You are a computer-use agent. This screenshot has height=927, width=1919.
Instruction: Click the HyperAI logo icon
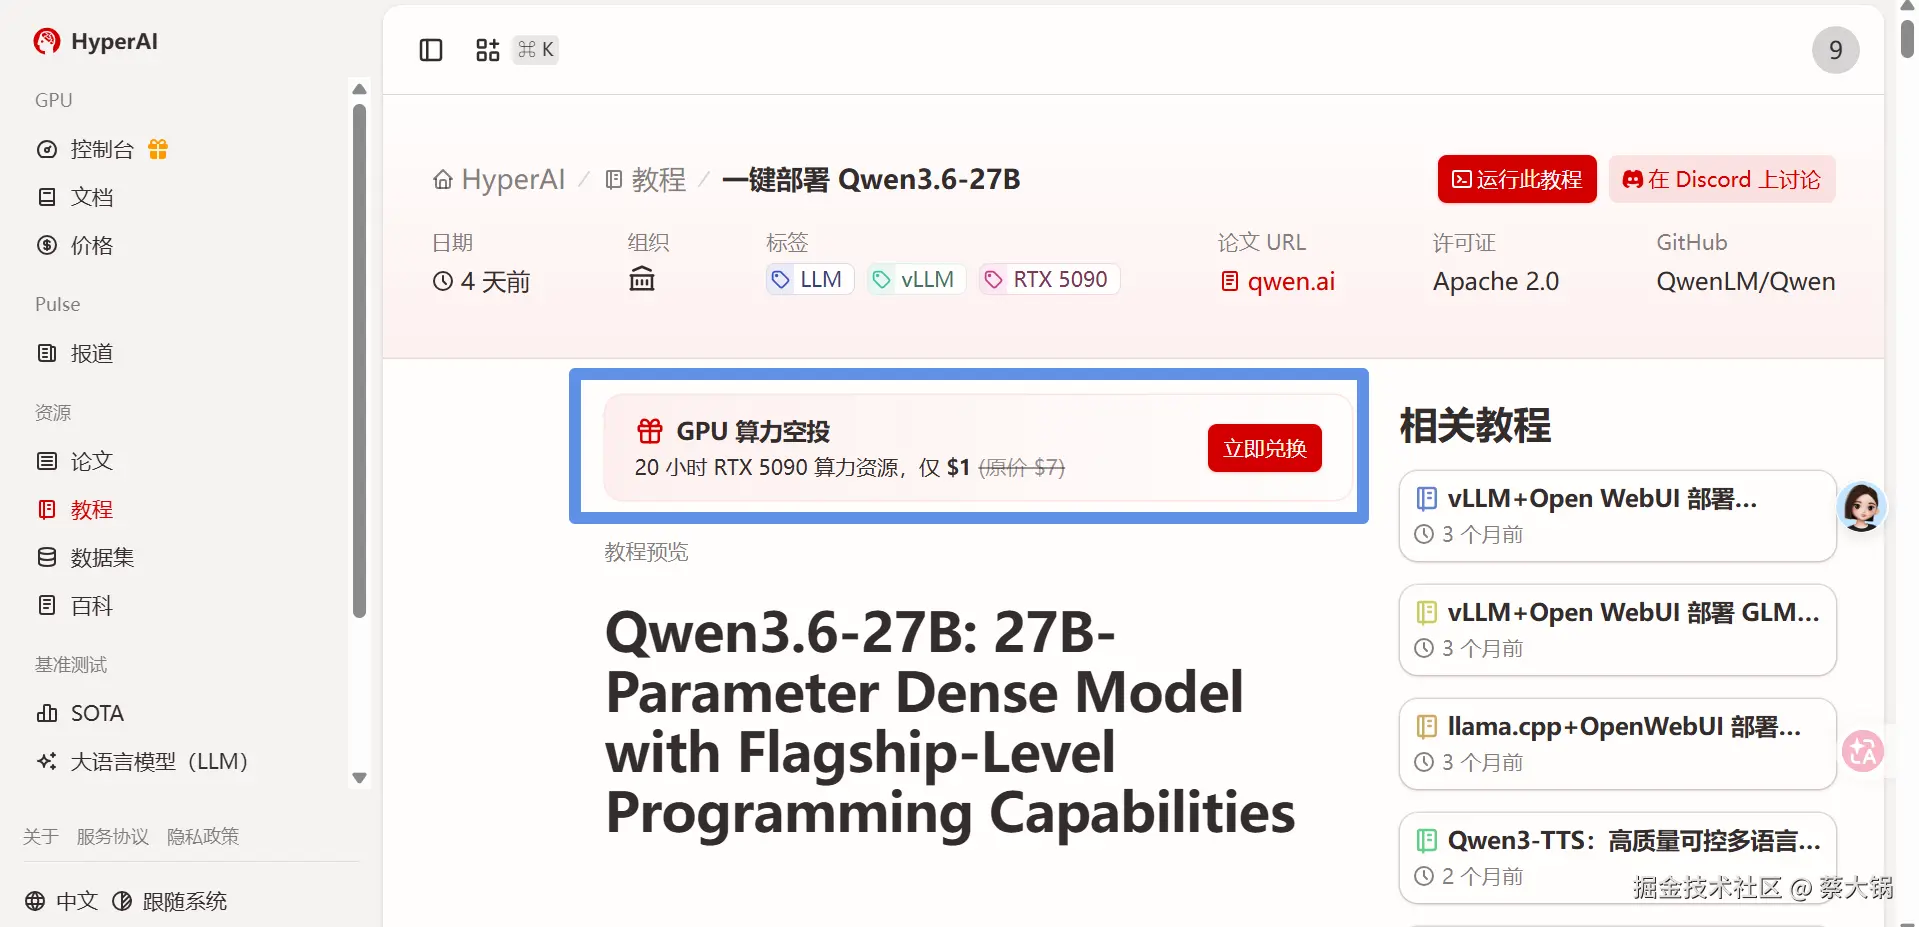(x=46, y=42)
